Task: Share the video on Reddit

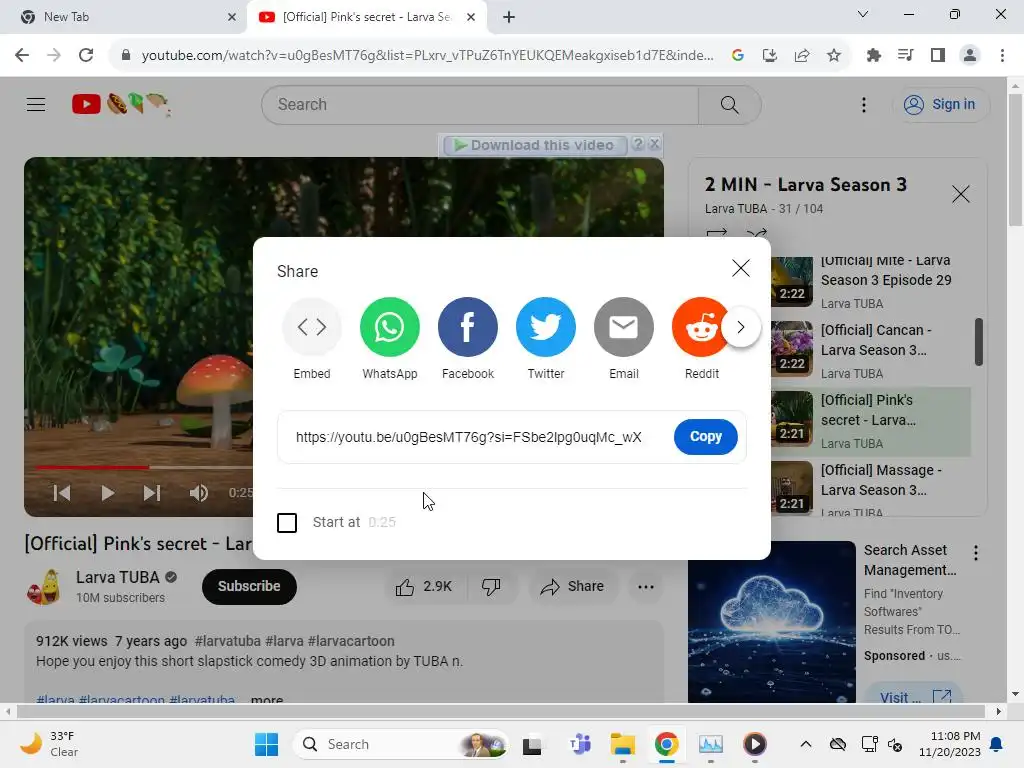Action: [699, 327]
